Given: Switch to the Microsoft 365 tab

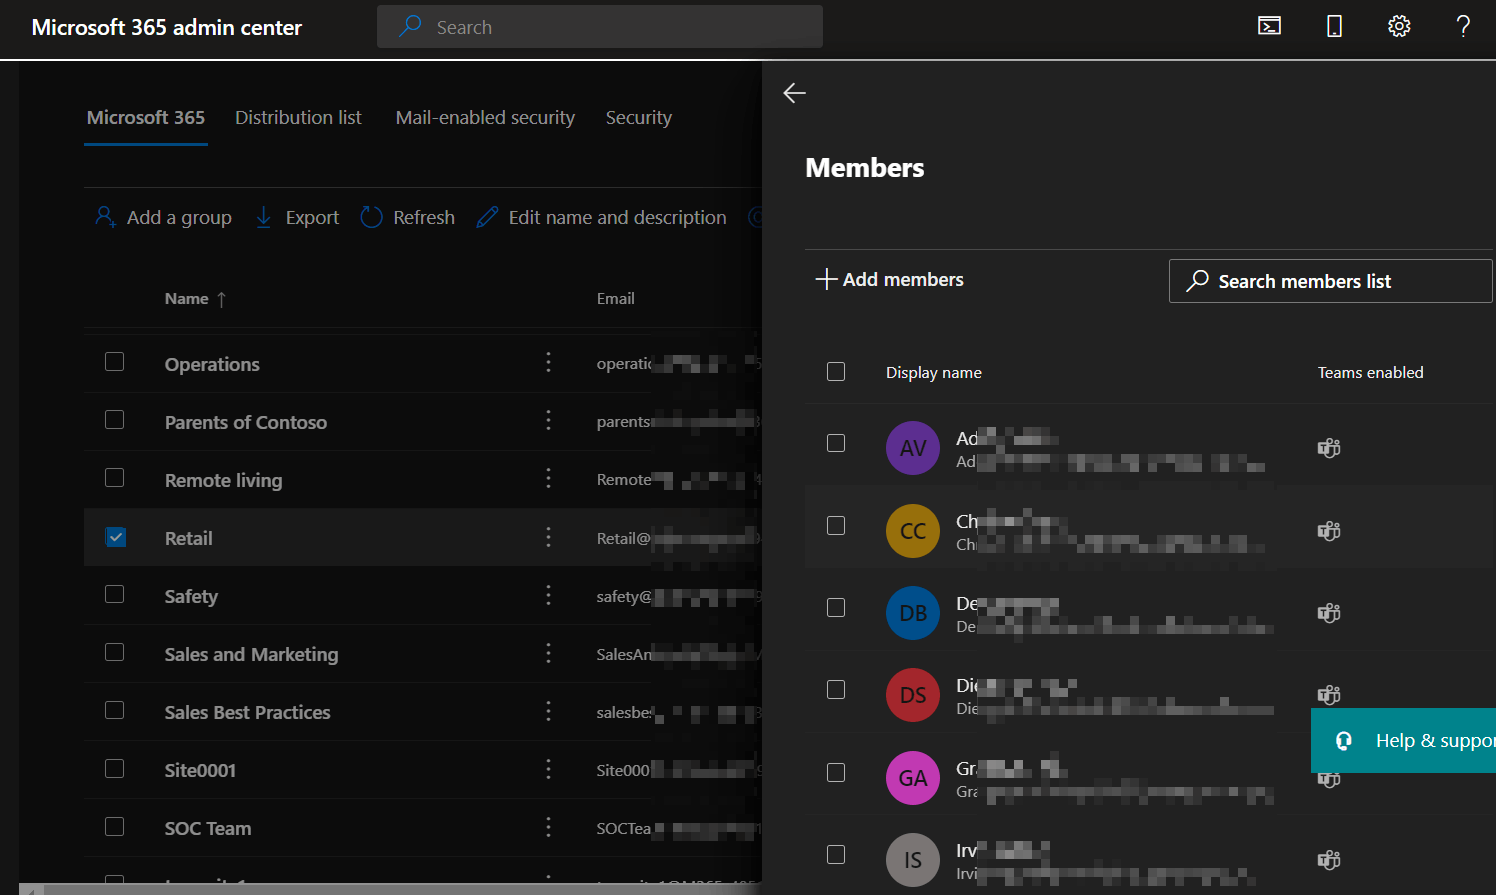Looking at the screenshot, I should [x=146, y=118].
